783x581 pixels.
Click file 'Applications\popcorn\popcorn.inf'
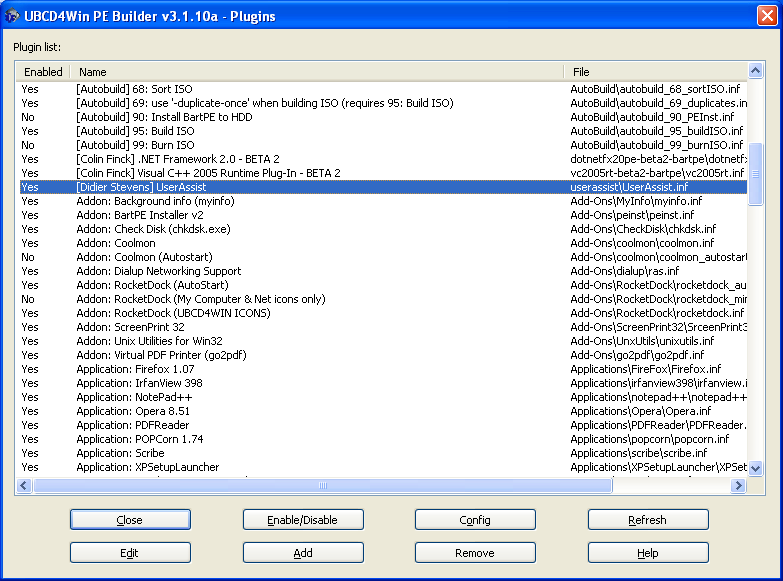click(650, 439)
